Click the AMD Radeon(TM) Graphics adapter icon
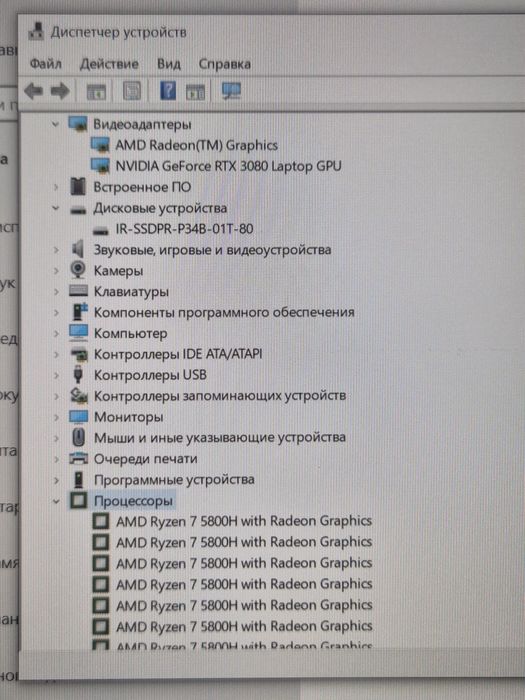 [100, 145]
